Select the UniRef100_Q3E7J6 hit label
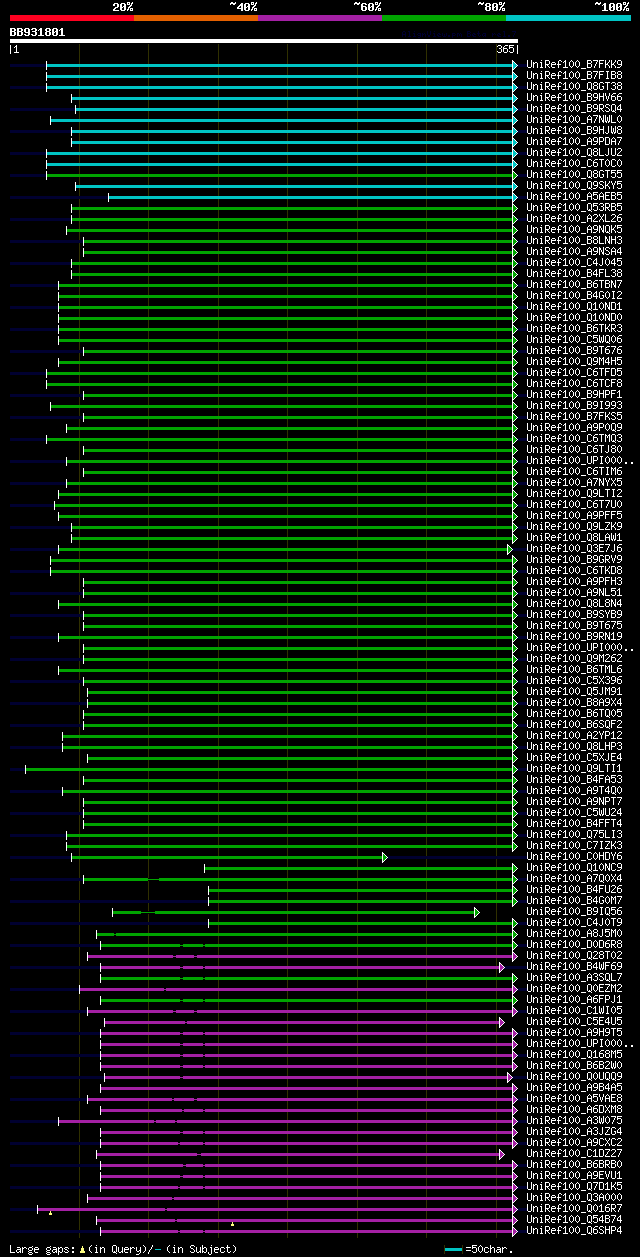Viewport: 640px width, 1257px height. [574, 549]
